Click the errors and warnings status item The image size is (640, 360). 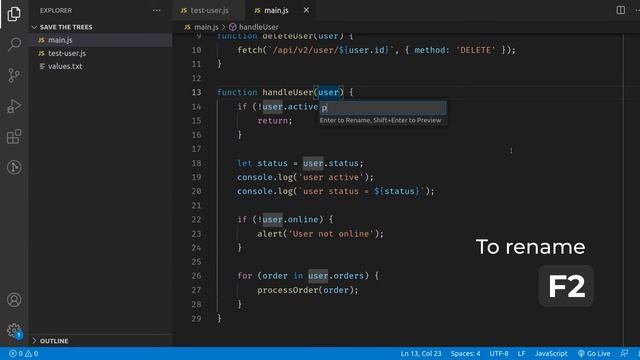coord(24,353)
